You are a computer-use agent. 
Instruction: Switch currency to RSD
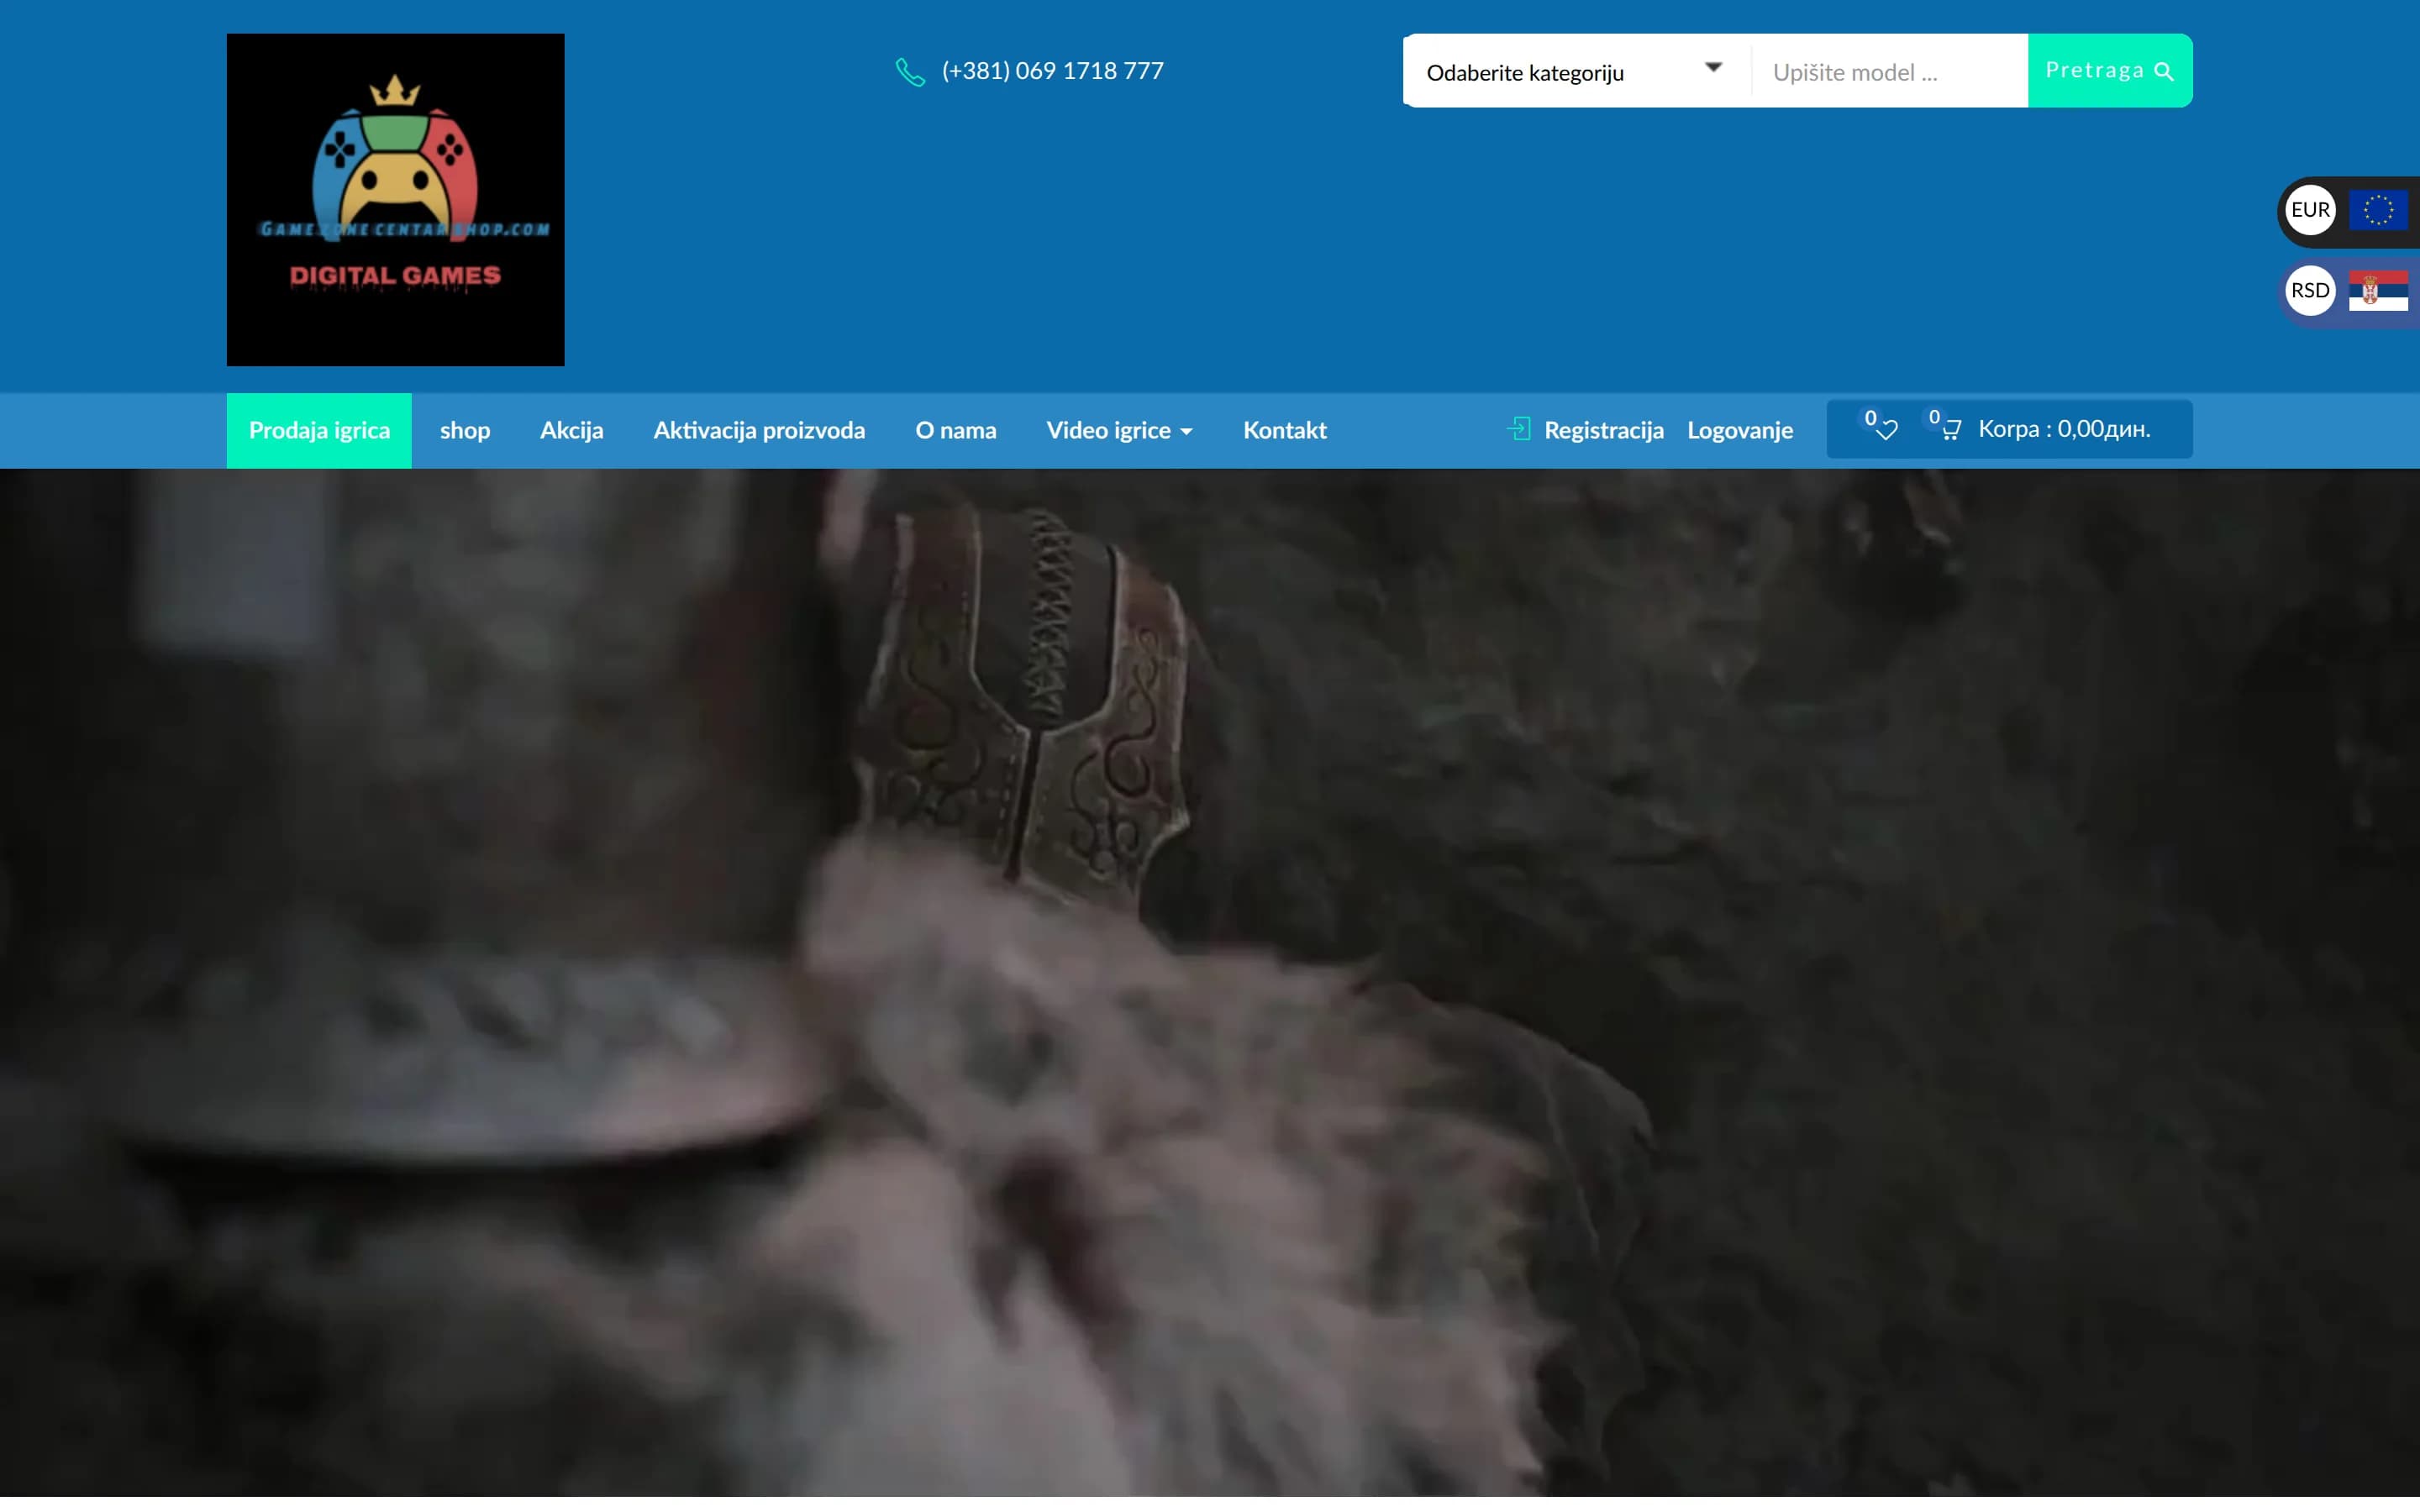pos(2310,291)
